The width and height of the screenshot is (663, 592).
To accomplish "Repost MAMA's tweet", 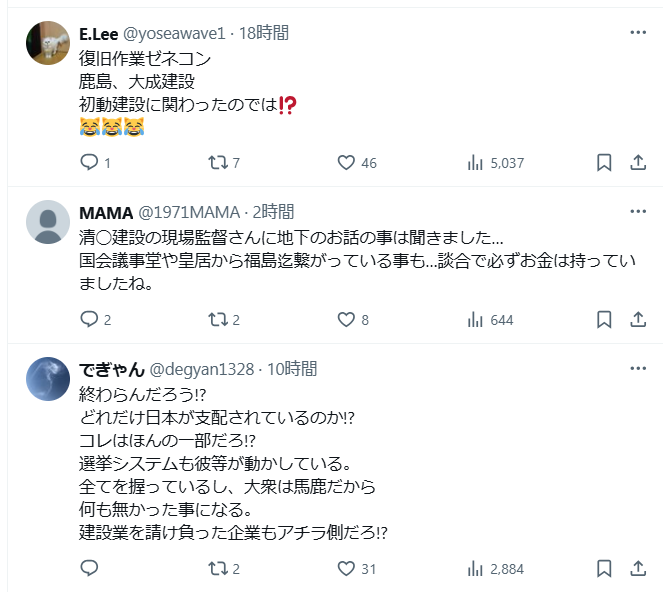I will coord(217,319).
